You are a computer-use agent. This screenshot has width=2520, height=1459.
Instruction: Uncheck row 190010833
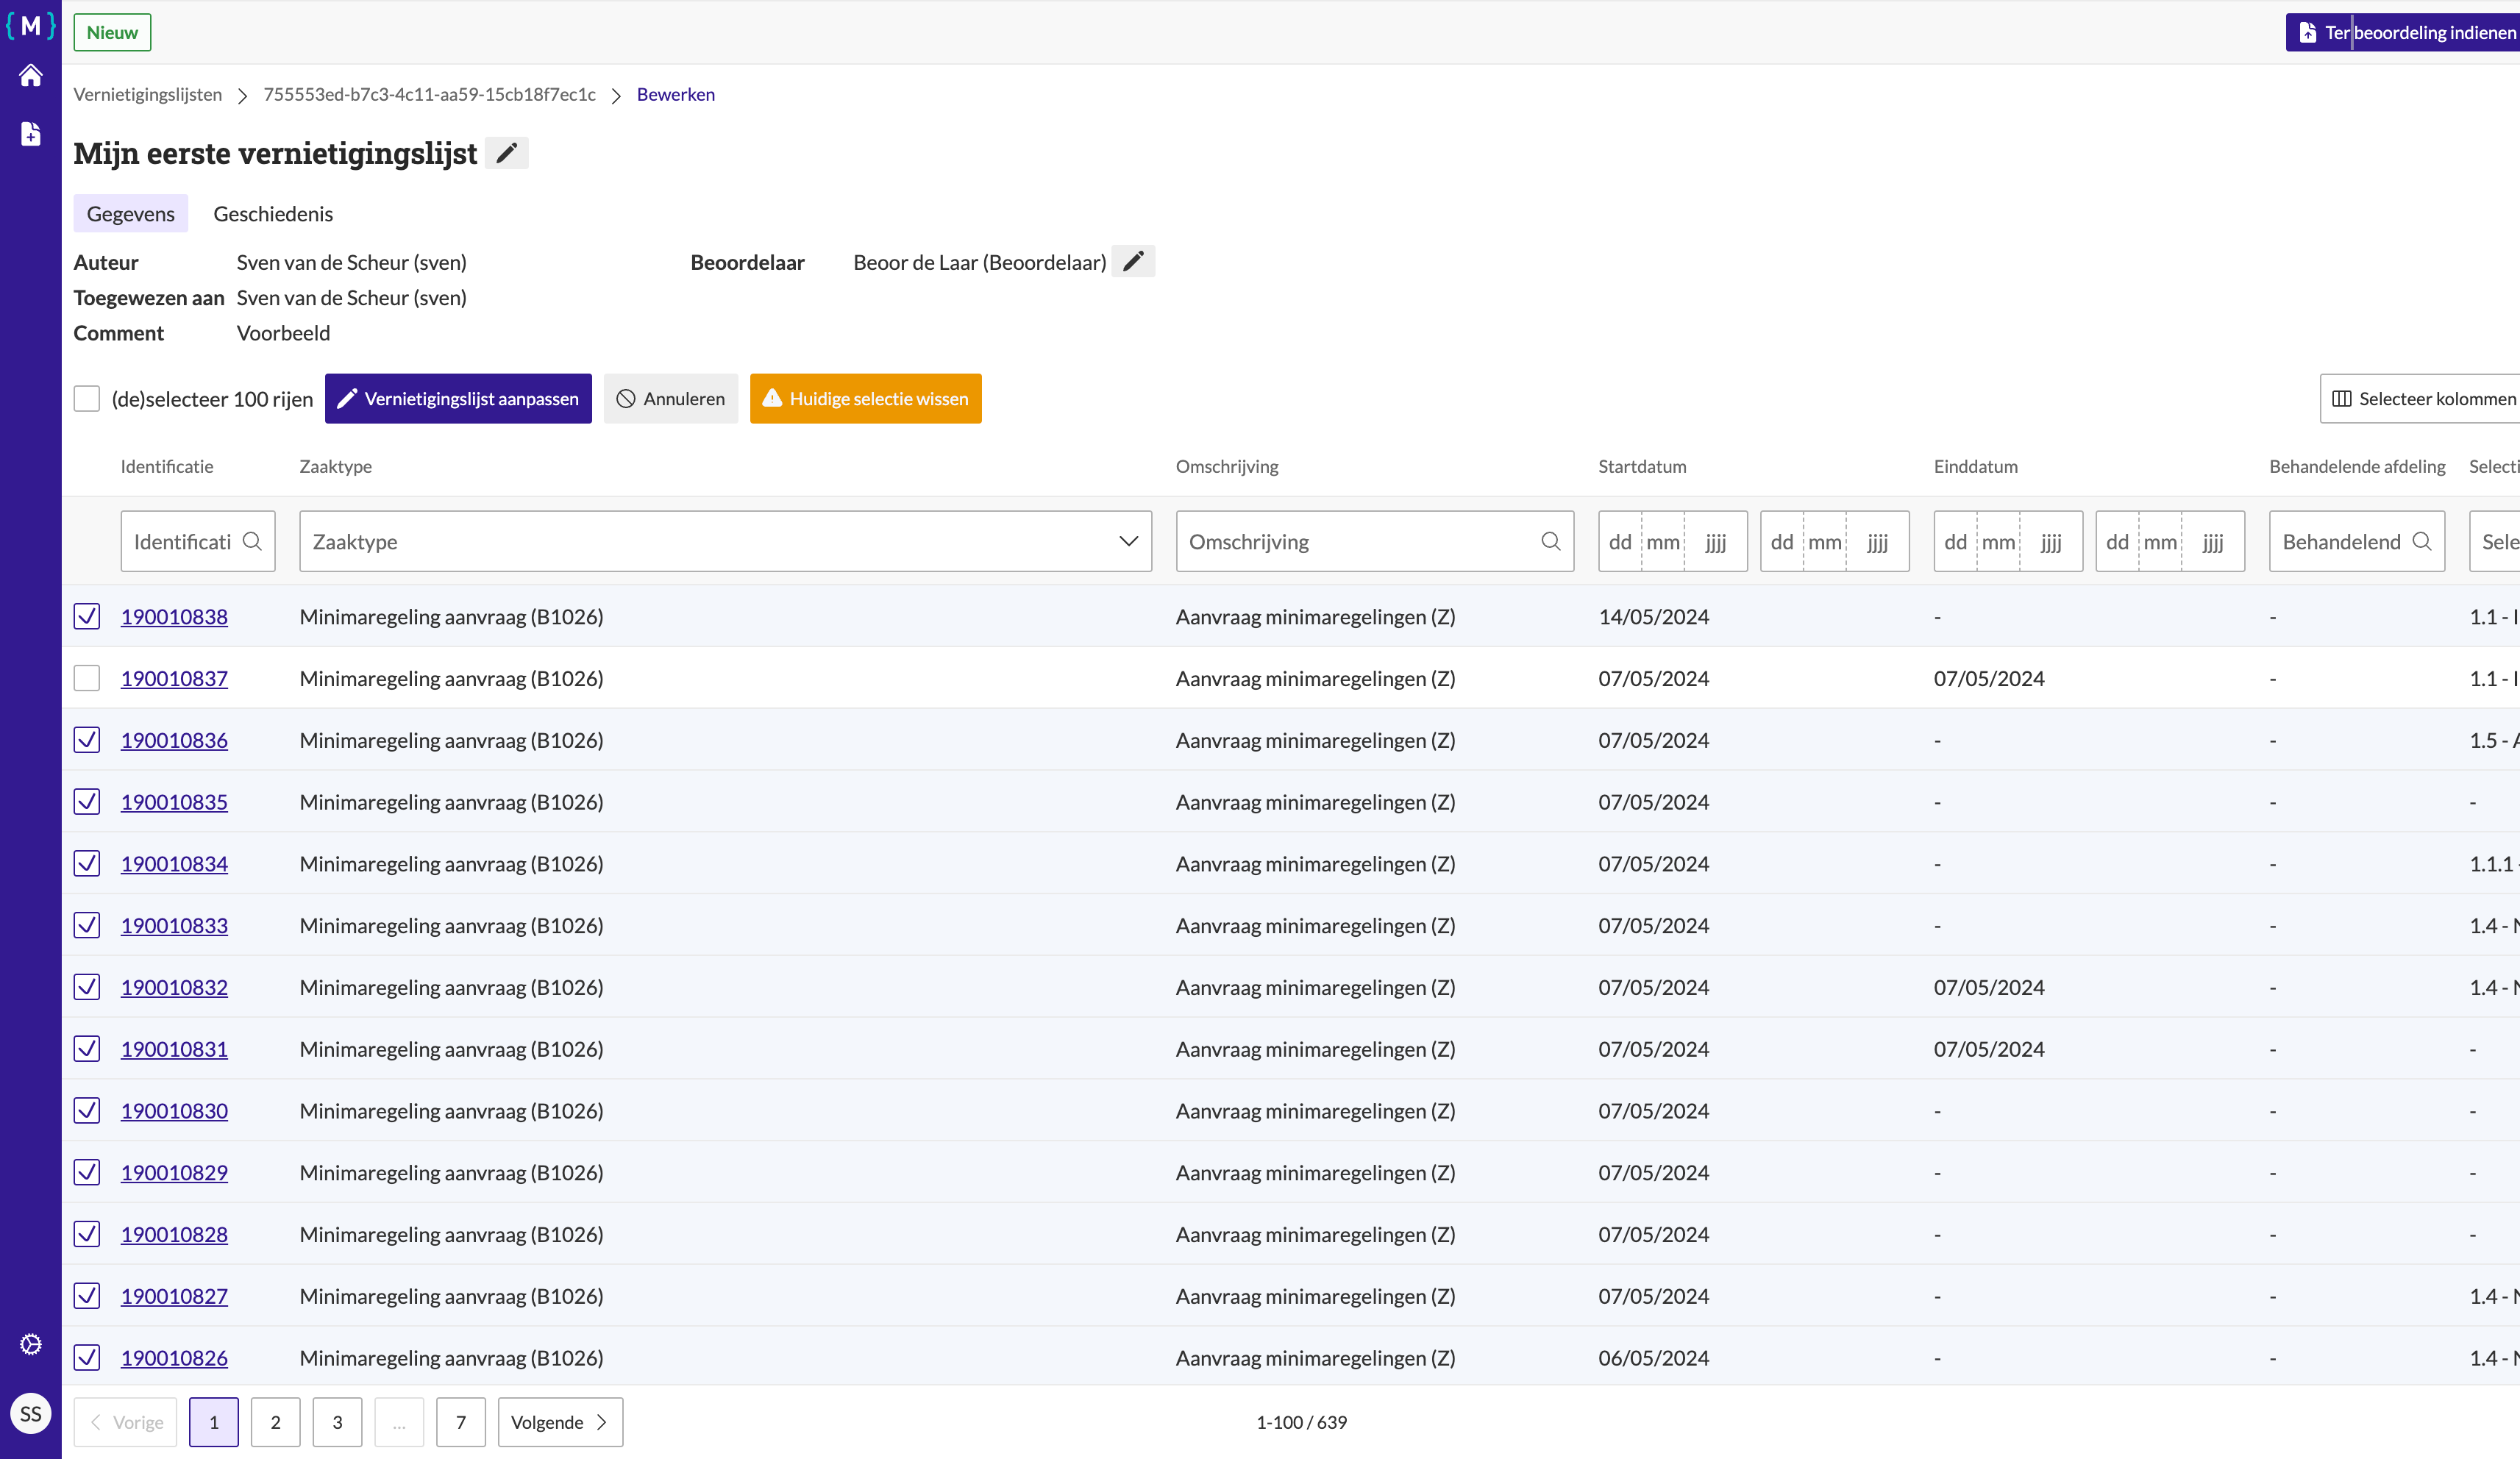coord(87,925)
